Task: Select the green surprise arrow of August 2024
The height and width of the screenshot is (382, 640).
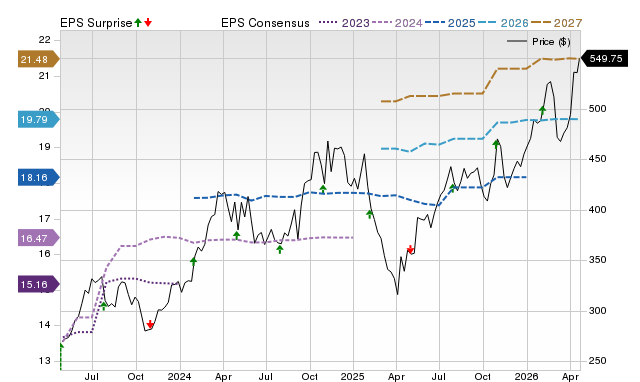Action: [x=280, y=249]
